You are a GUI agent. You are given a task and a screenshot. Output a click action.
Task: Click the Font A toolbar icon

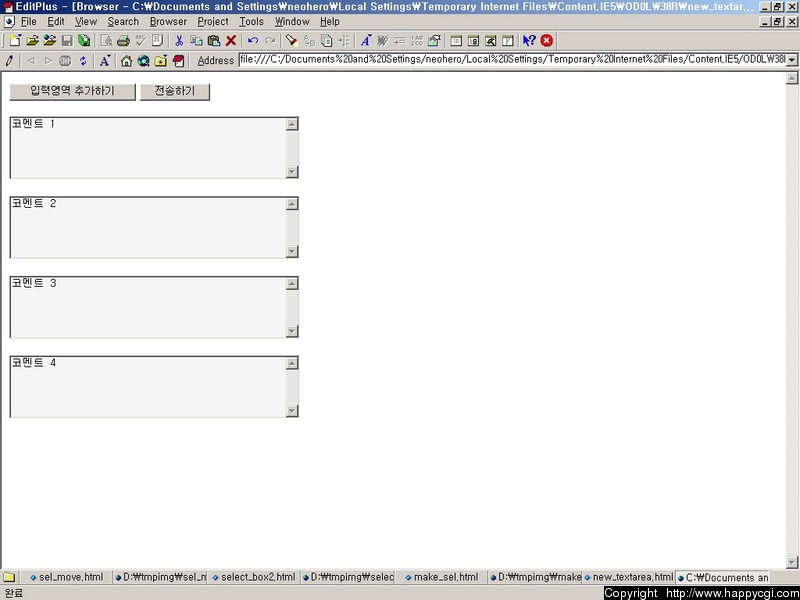[x=366, y=41]
